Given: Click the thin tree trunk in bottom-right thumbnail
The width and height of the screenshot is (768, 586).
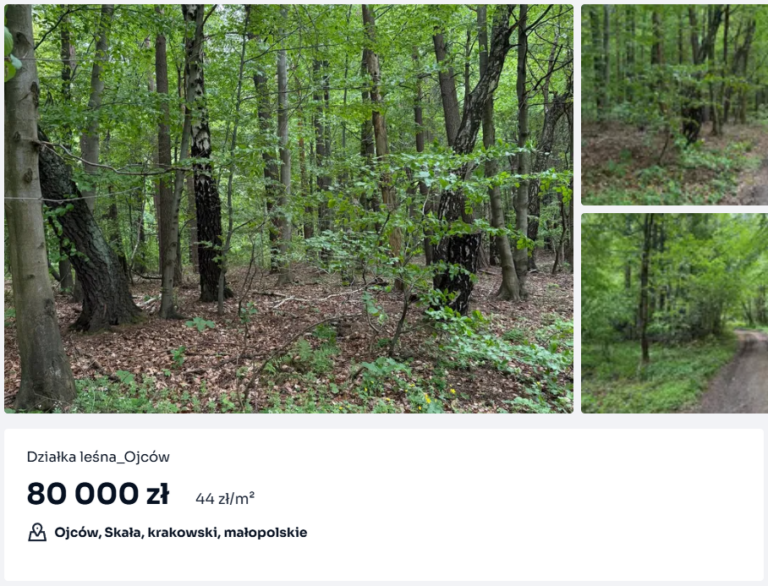Looking at the screenshot, I should tap(646, 289).
